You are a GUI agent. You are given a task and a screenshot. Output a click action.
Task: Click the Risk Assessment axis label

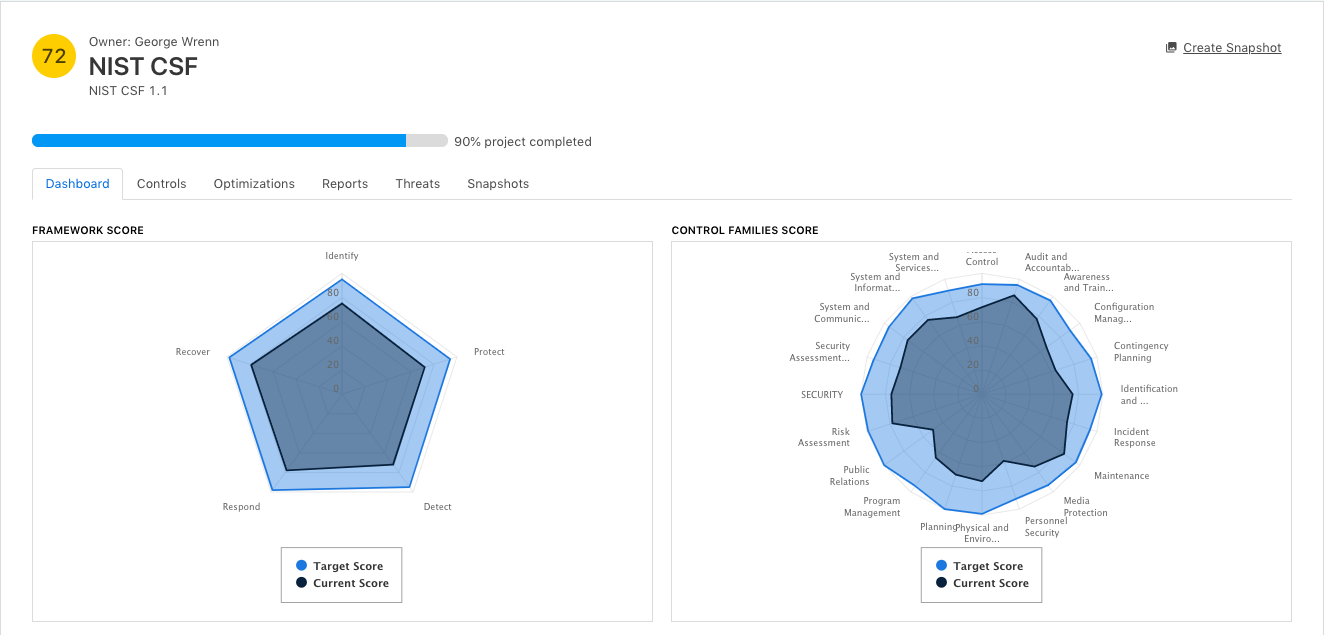pos(825,437)
